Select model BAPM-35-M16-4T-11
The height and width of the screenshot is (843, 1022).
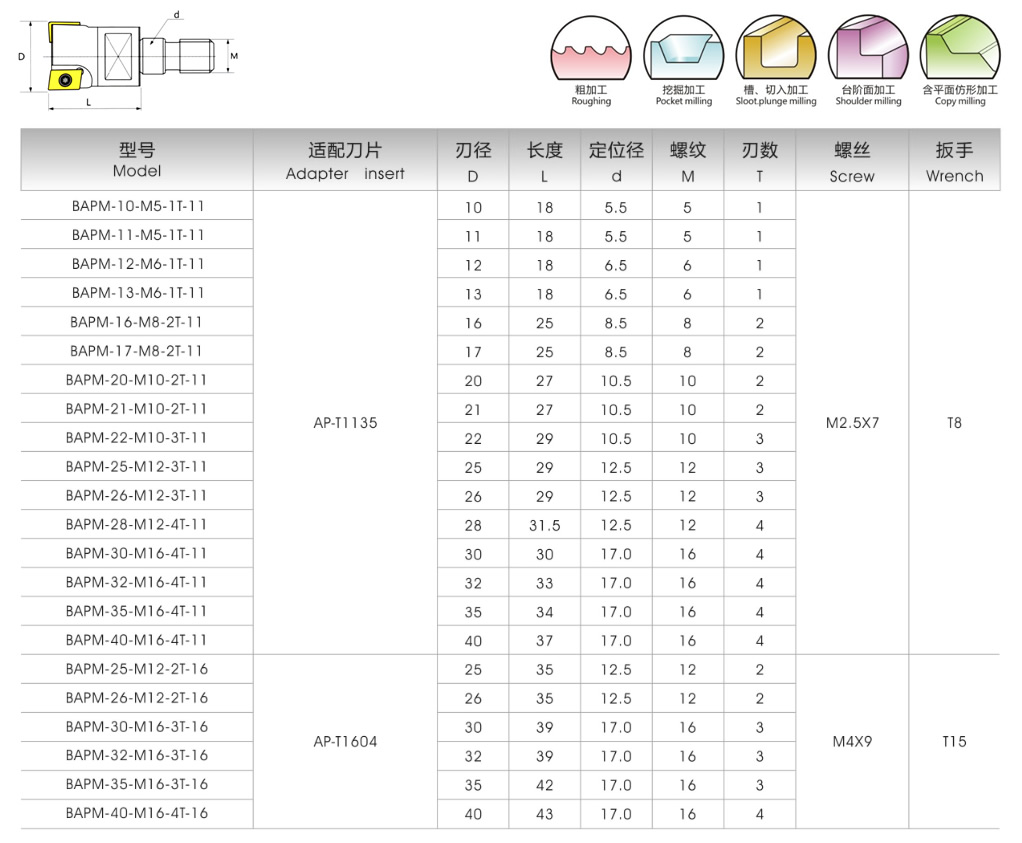tap(136, 611)
